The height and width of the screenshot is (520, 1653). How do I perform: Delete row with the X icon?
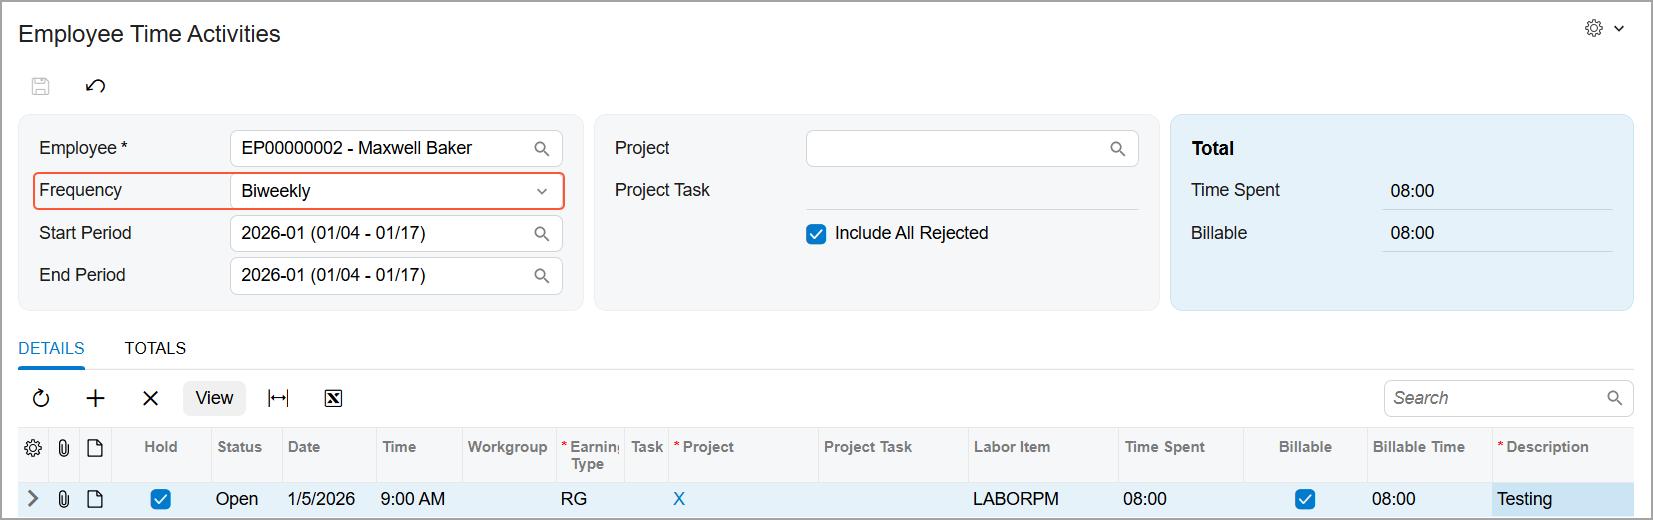pyautogui.click(x=151, y=398)
